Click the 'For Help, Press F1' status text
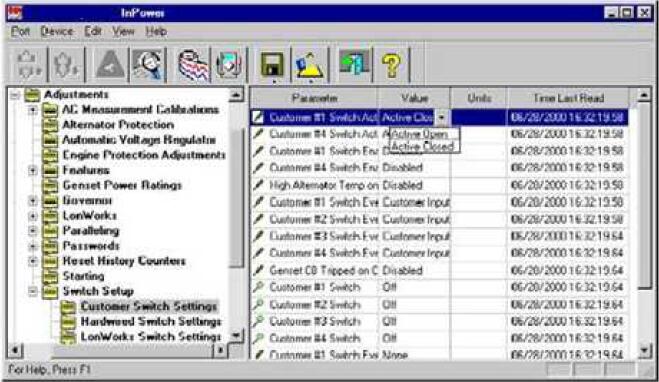Viewport: 659px width, 382px height. (49, 370)
